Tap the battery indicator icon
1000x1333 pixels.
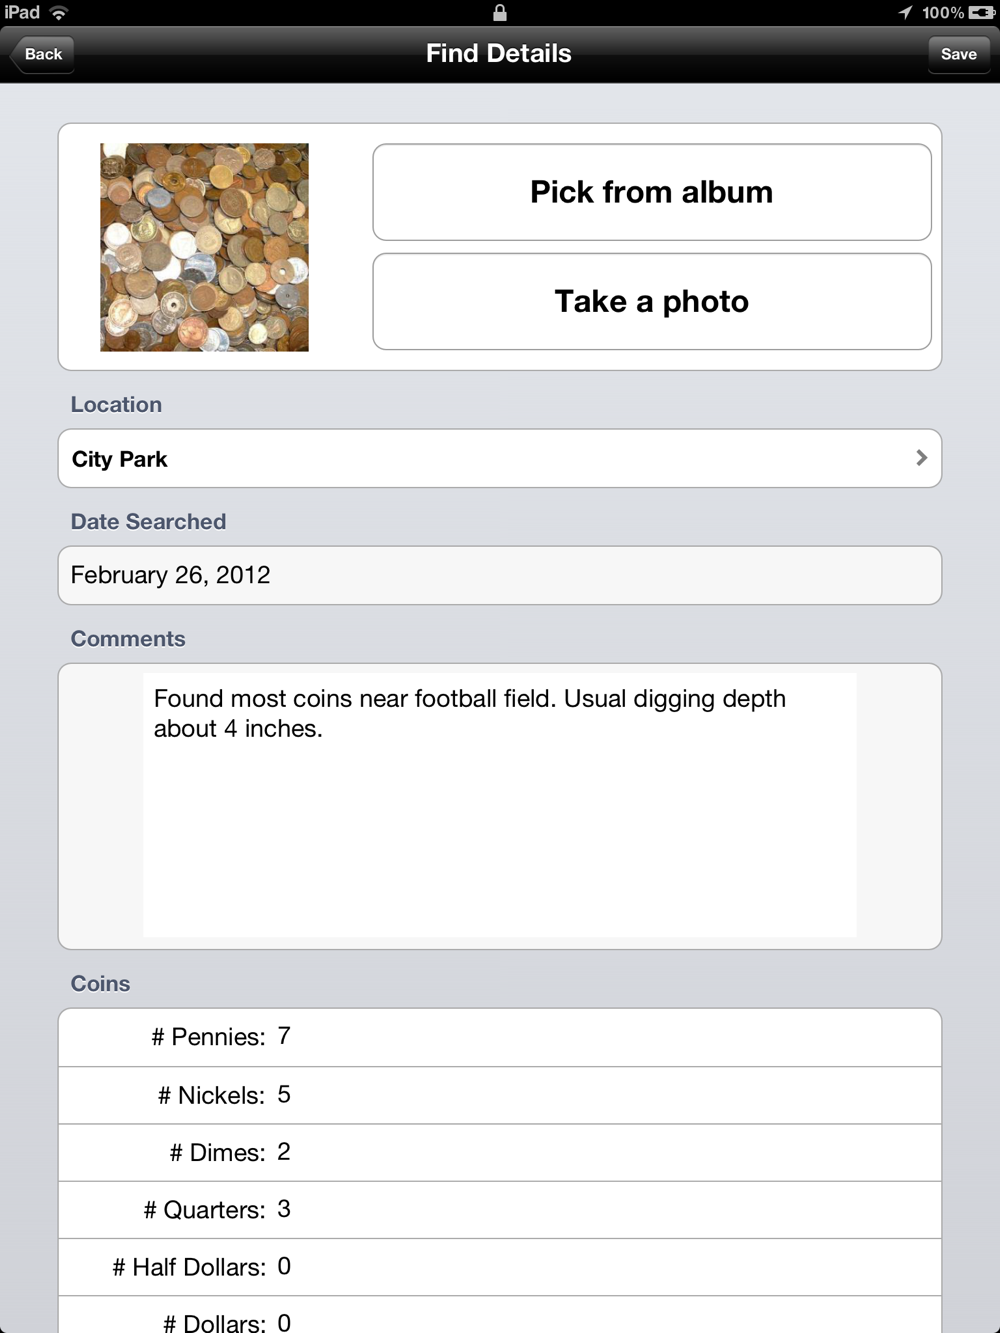coord(982,12)
